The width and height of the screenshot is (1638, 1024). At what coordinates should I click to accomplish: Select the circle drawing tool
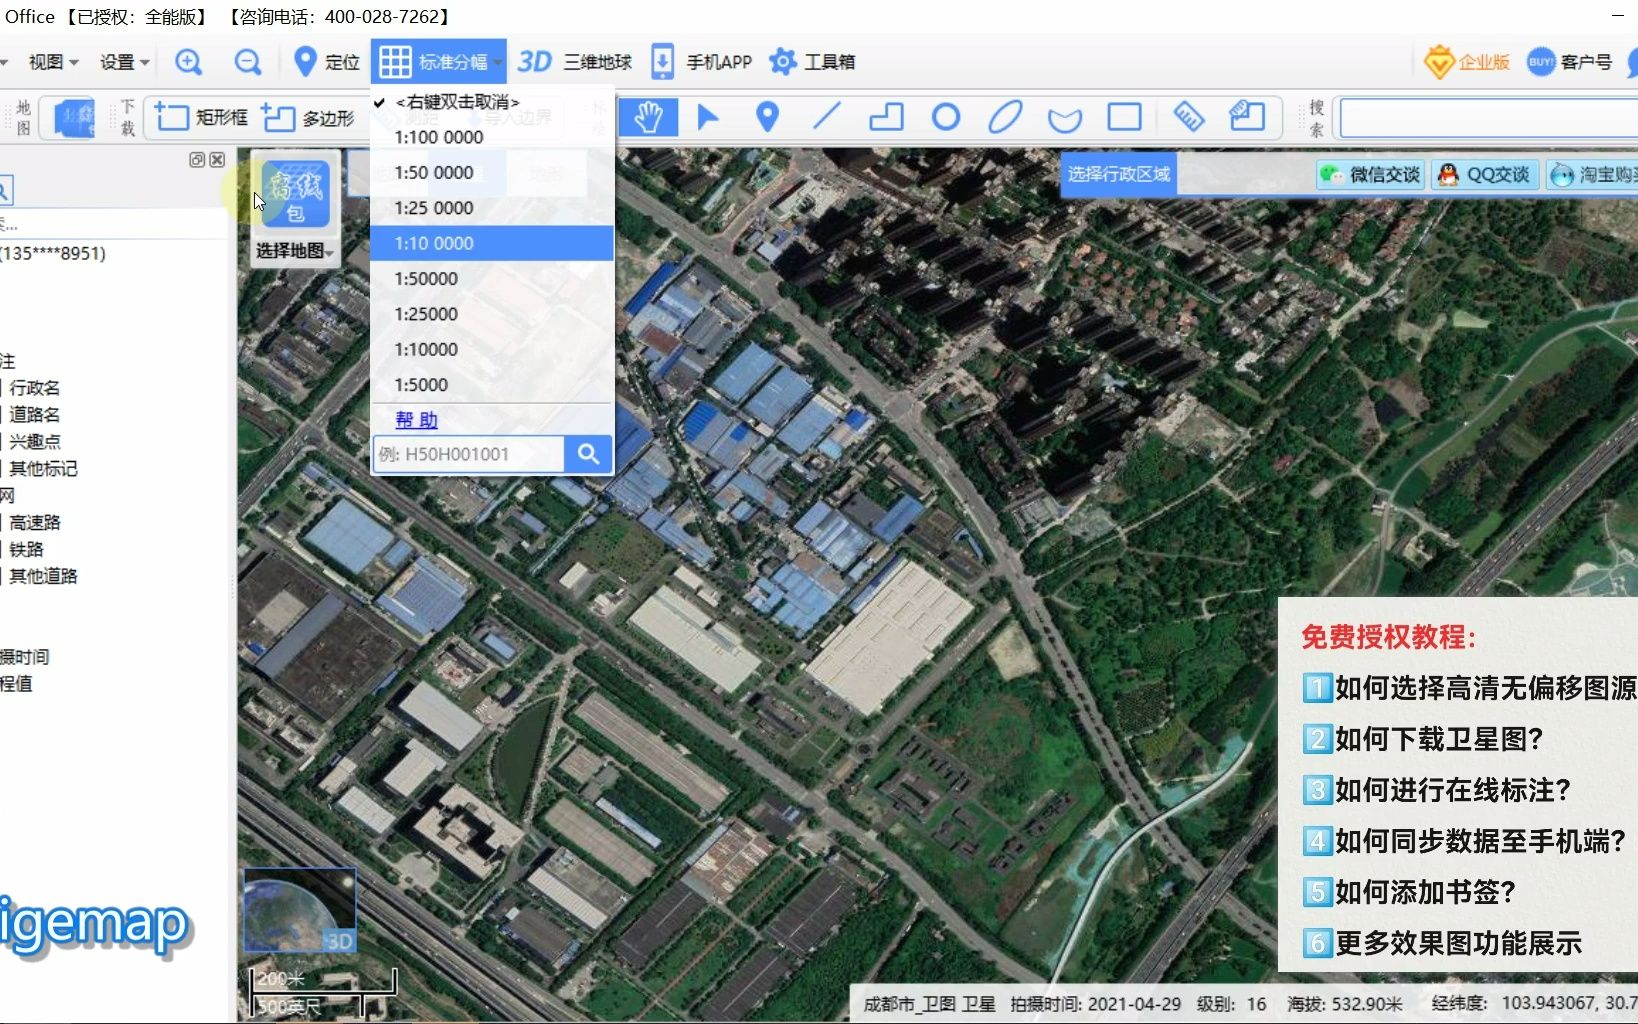tap(945, 117)
